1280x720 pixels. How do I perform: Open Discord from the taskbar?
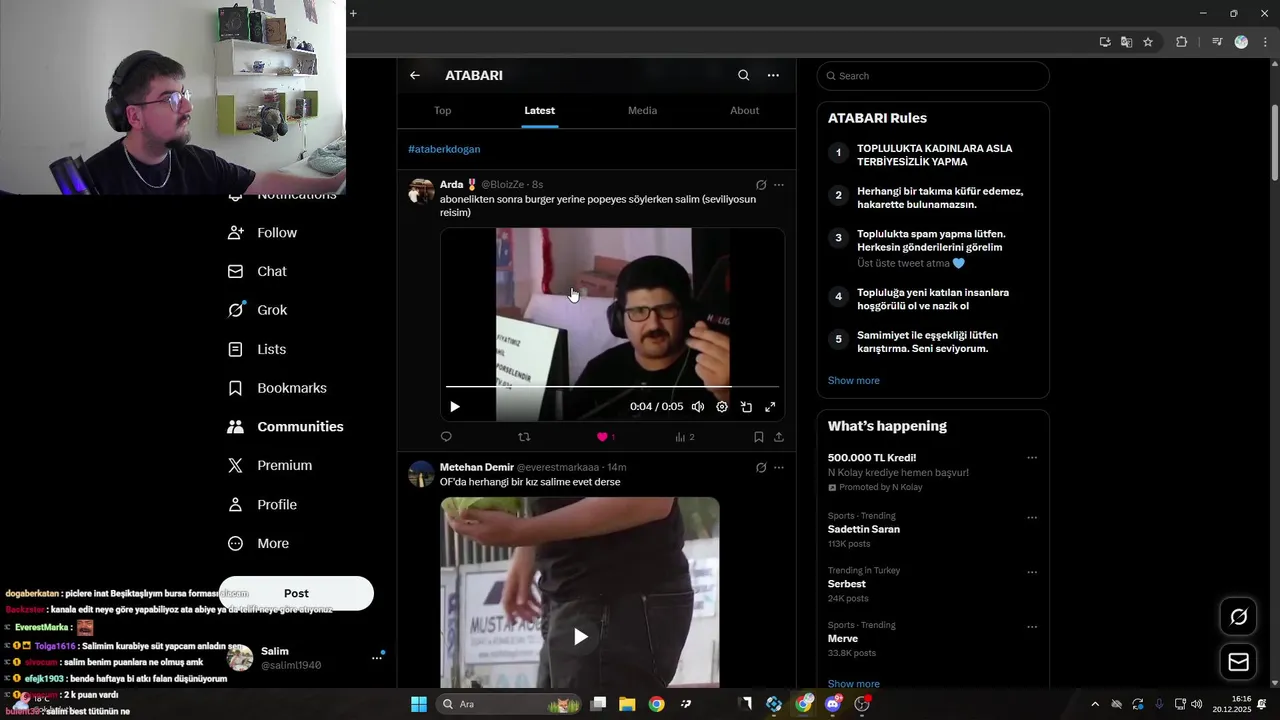point(833,704)
